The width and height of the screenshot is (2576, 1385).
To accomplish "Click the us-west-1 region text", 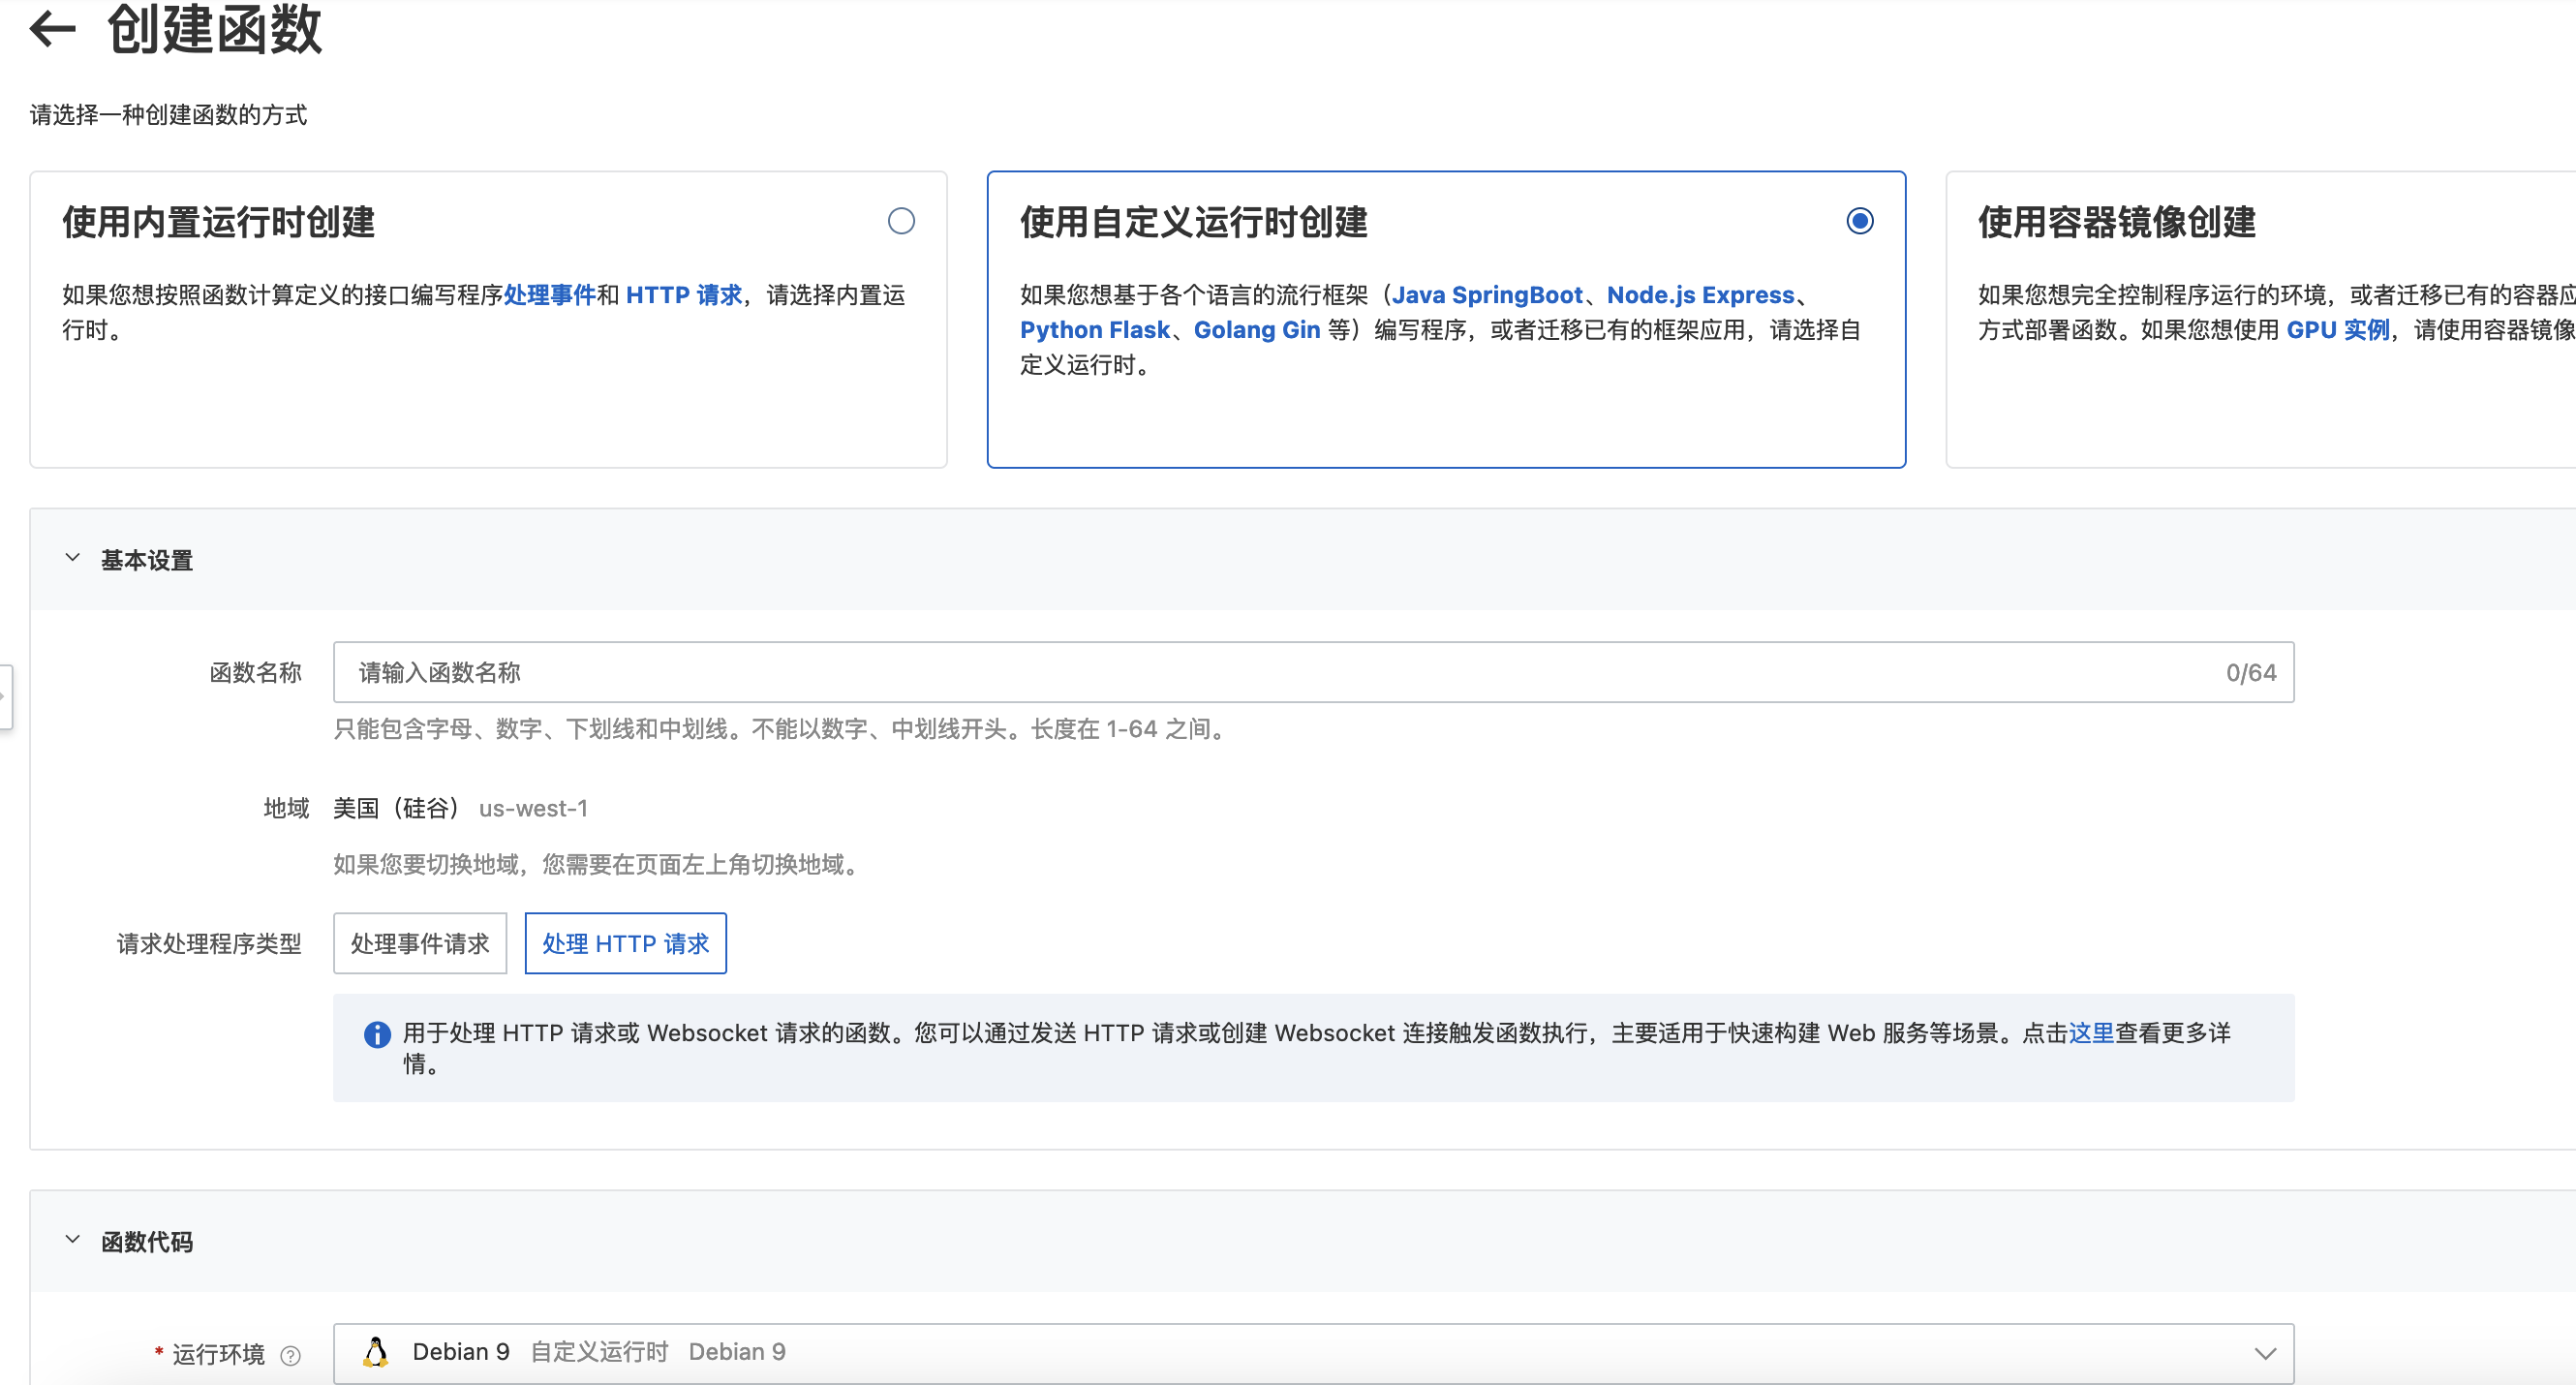I will point(533,808).
